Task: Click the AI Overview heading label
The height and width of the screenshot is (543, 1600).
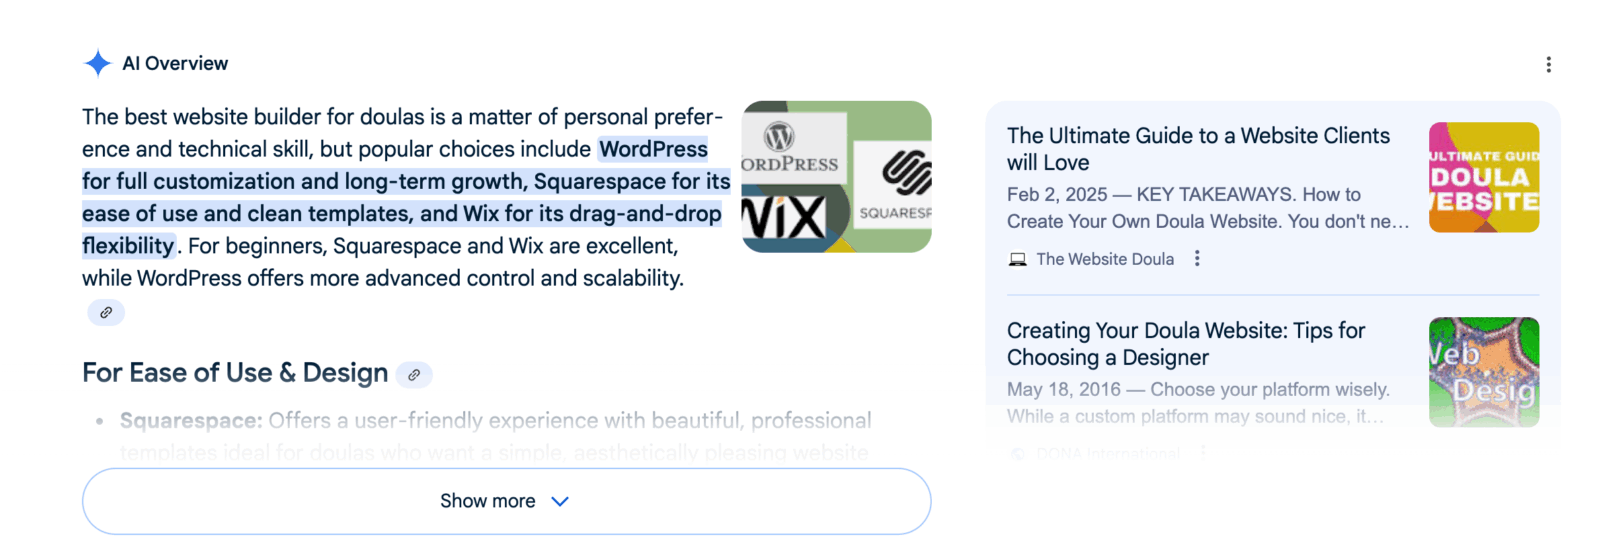Action: click(x=175, y=63)
